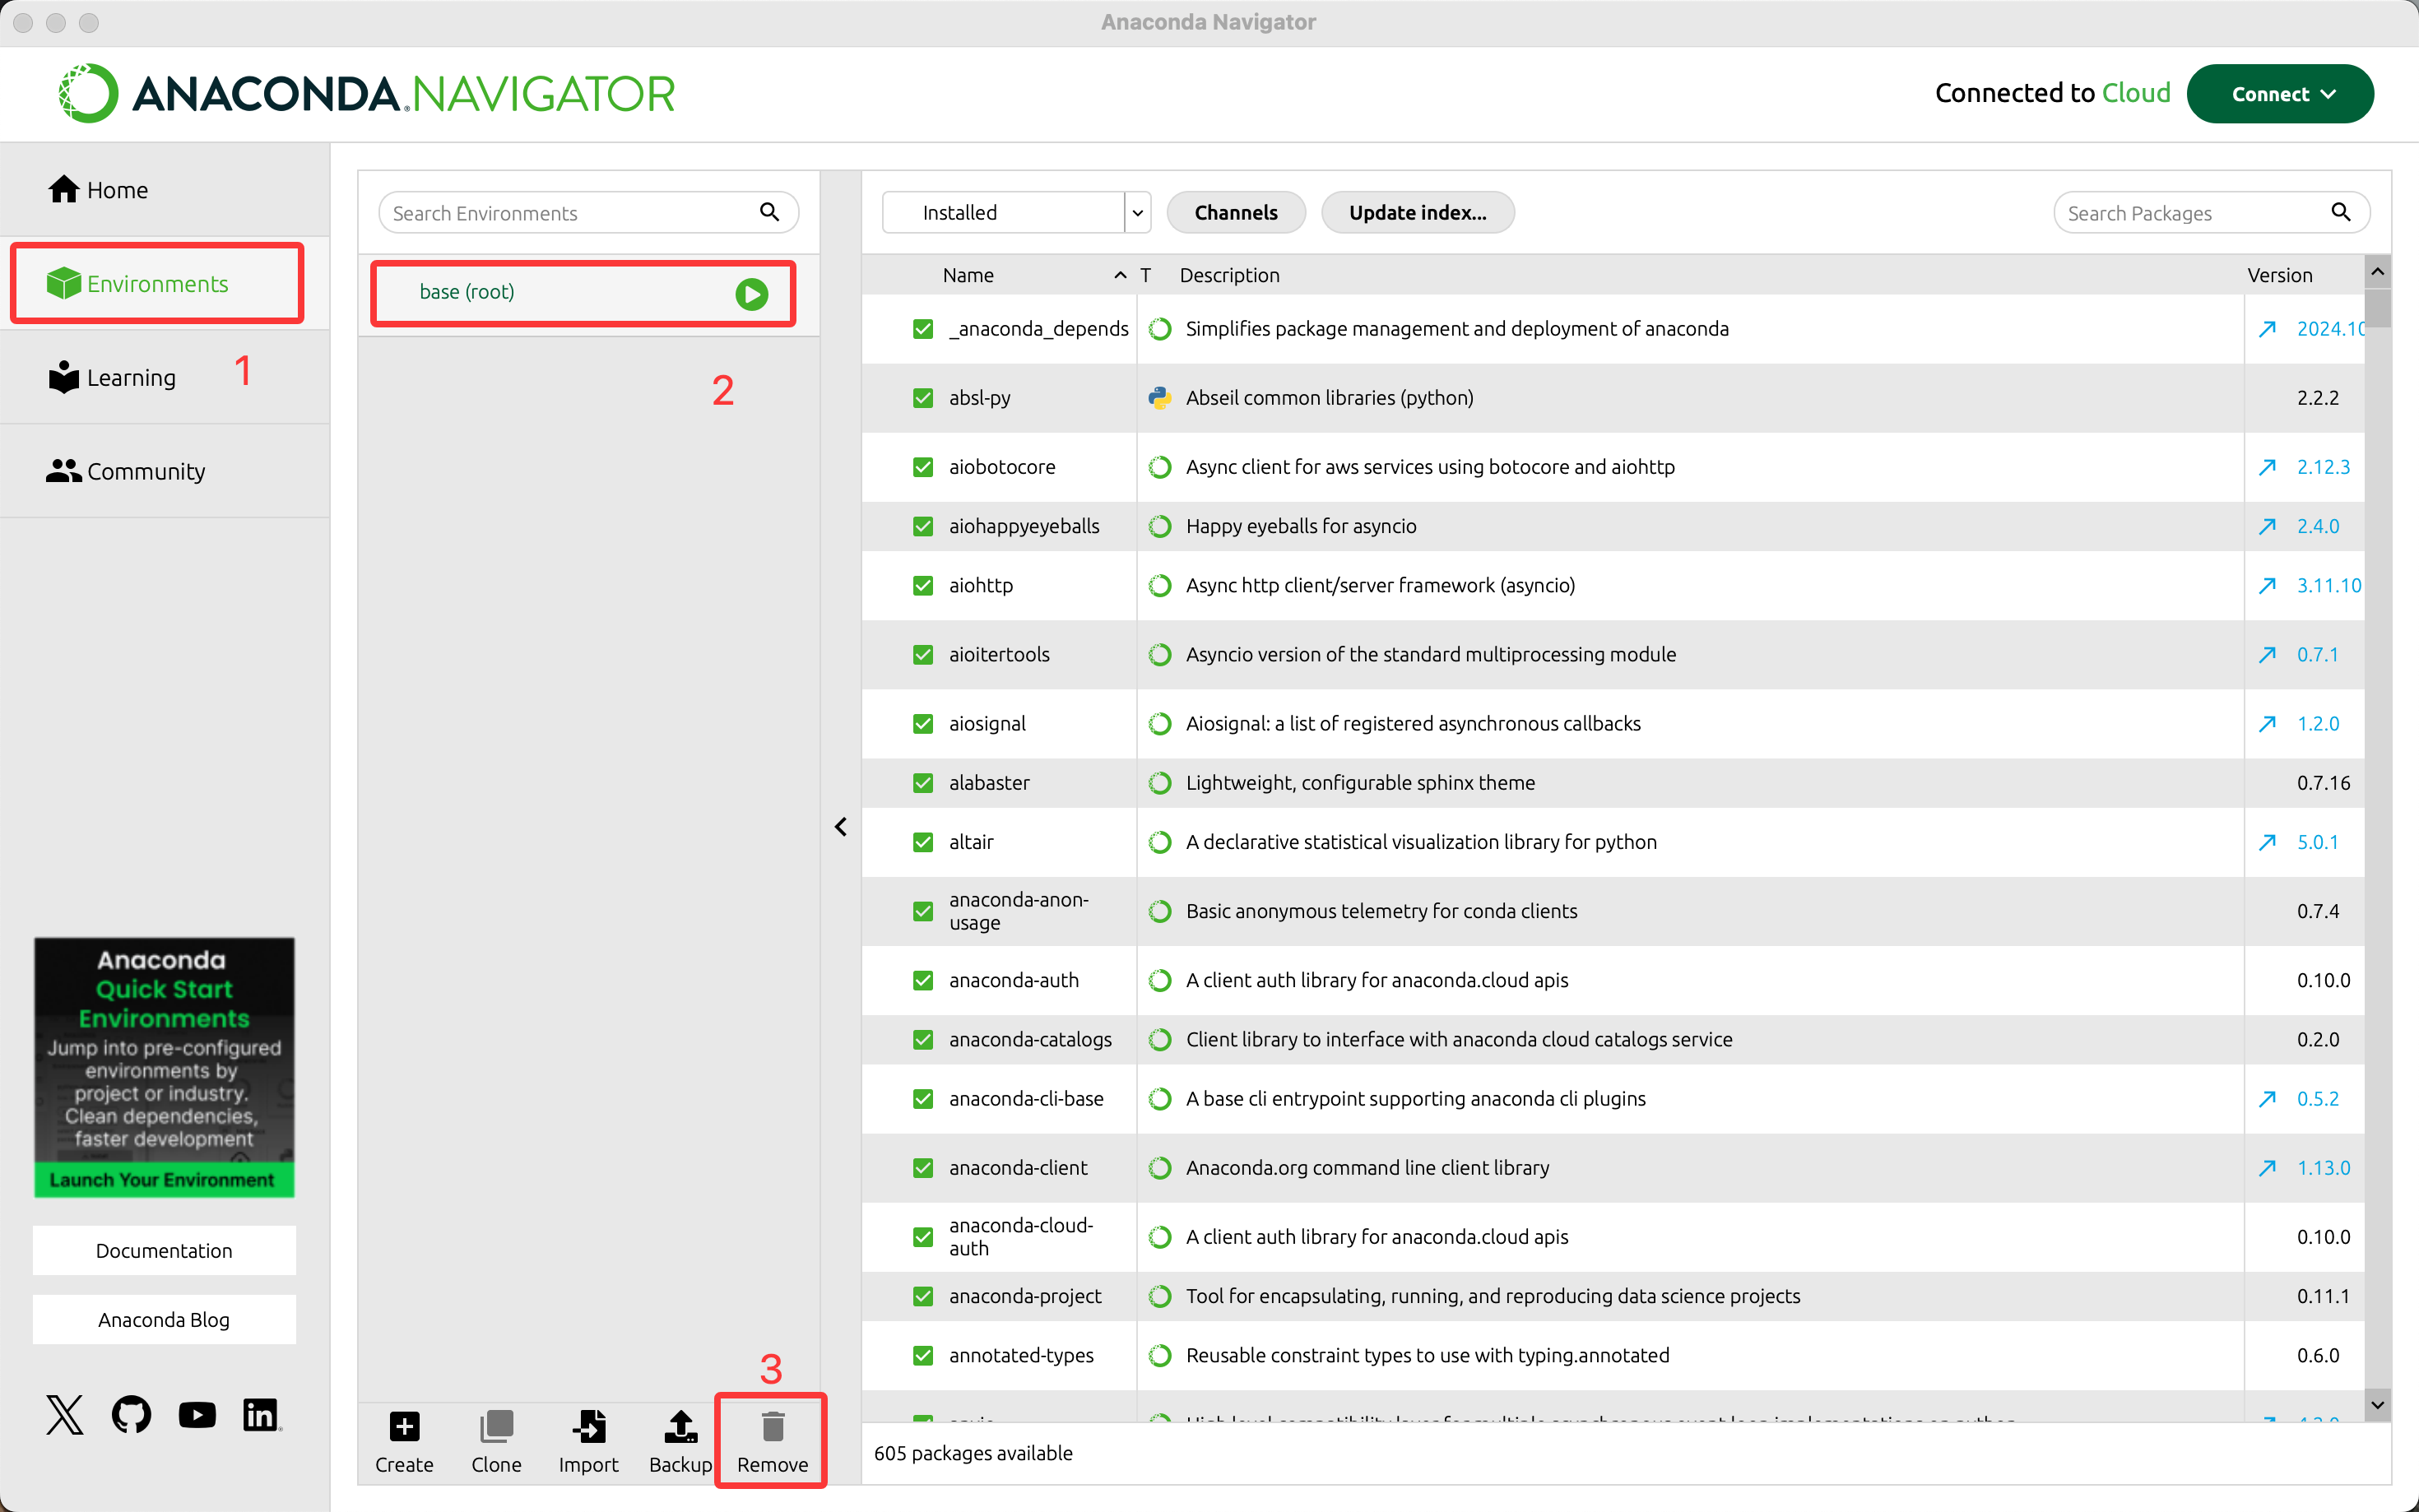Screen dimensions: 2419x1512
Task: Open the GitHub icon link
Action: pyautogui.click(x=131, y=1414)
